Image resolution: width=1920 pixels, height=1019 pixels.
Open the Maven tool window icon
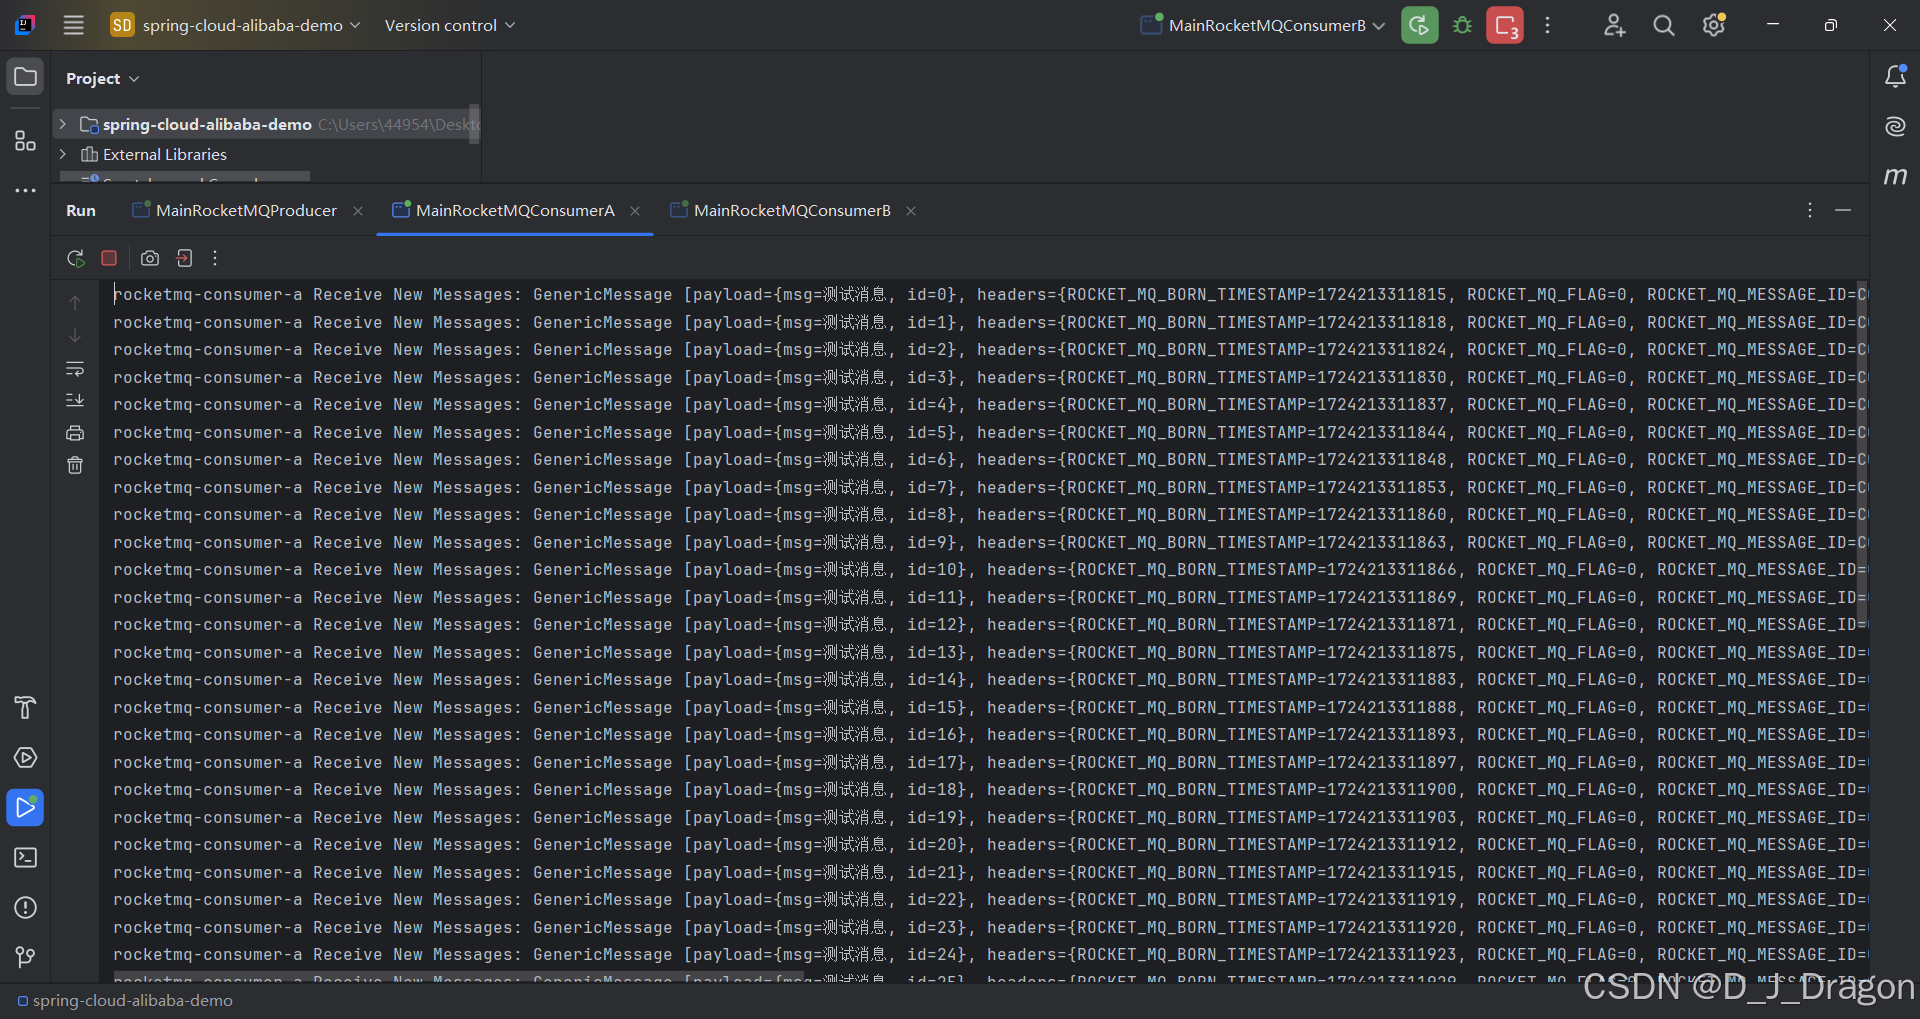click(1895, 176)
